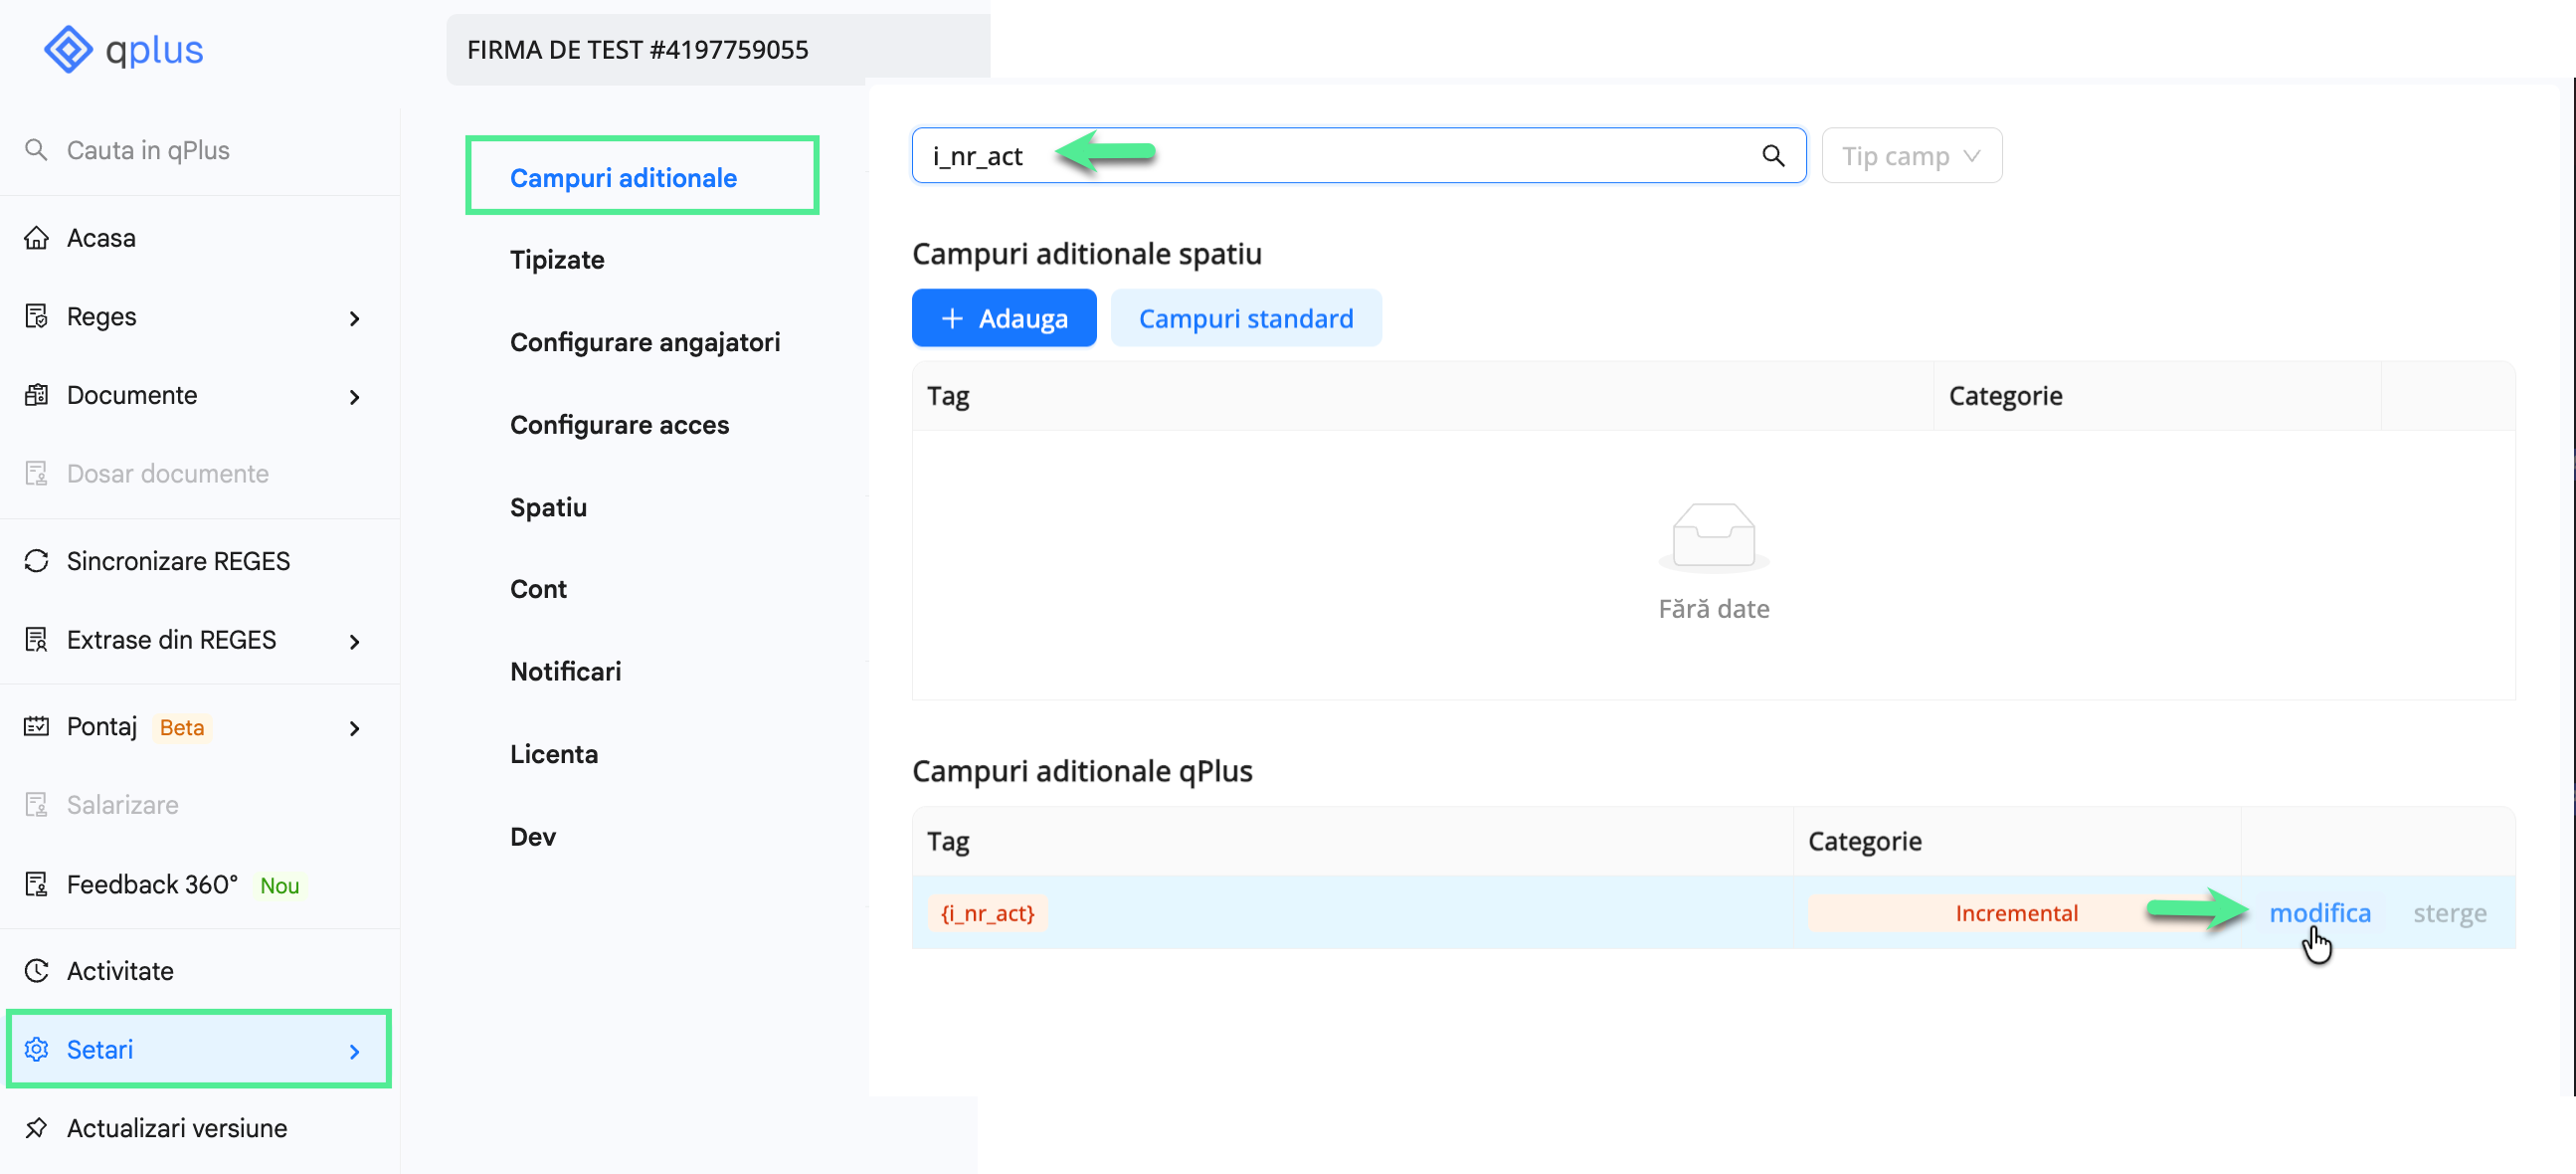
Task: Open the Notificari settings section
Action: tap(565, 671)
